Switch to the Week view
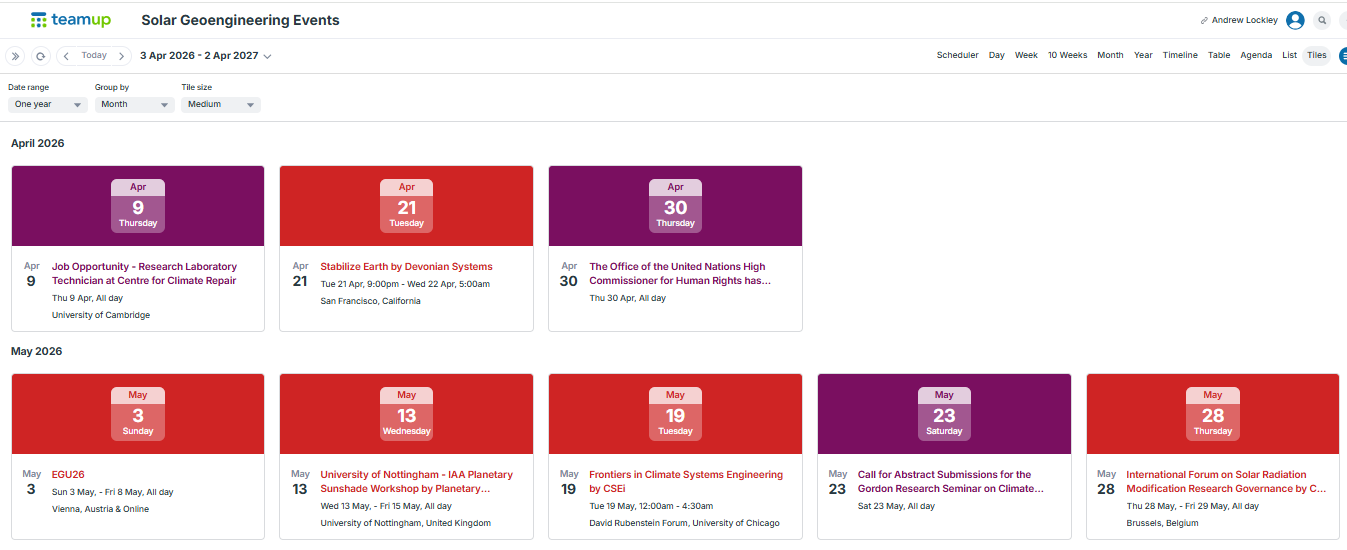1347x550 pixels. coord(1026,55)
